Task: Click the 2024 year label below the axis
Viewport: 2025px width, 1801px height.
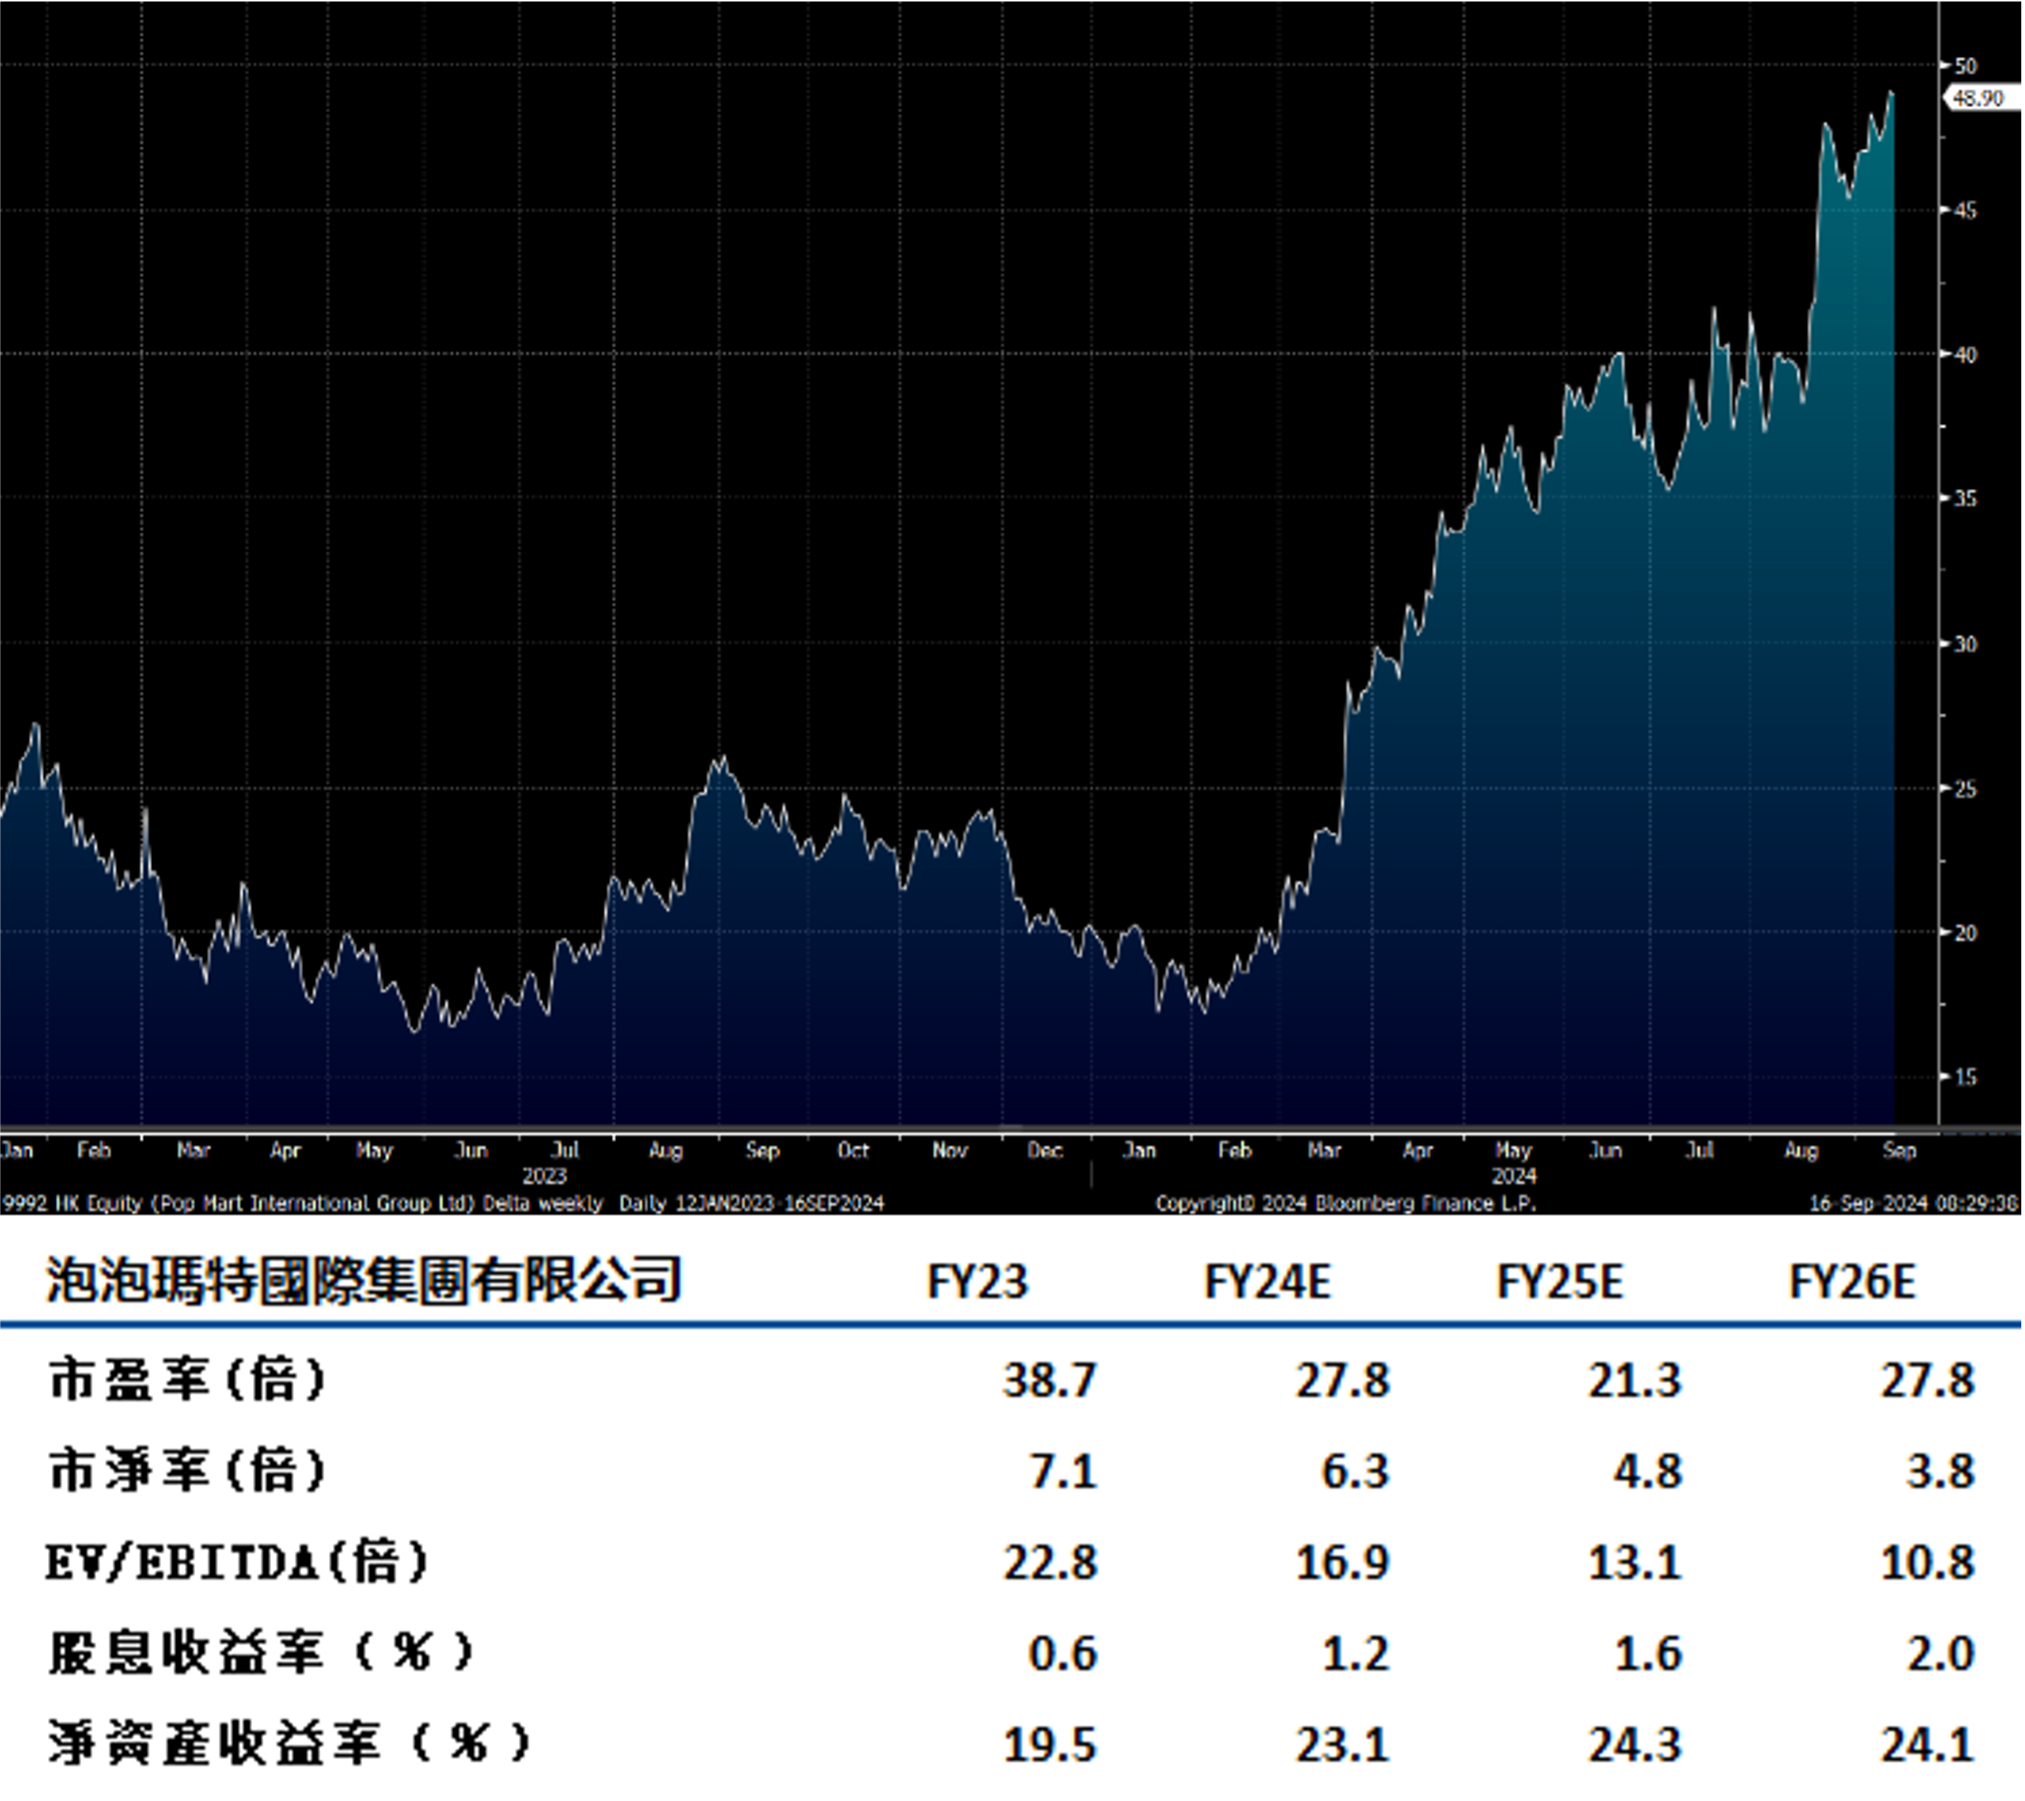Action: coord(1516,1175)
